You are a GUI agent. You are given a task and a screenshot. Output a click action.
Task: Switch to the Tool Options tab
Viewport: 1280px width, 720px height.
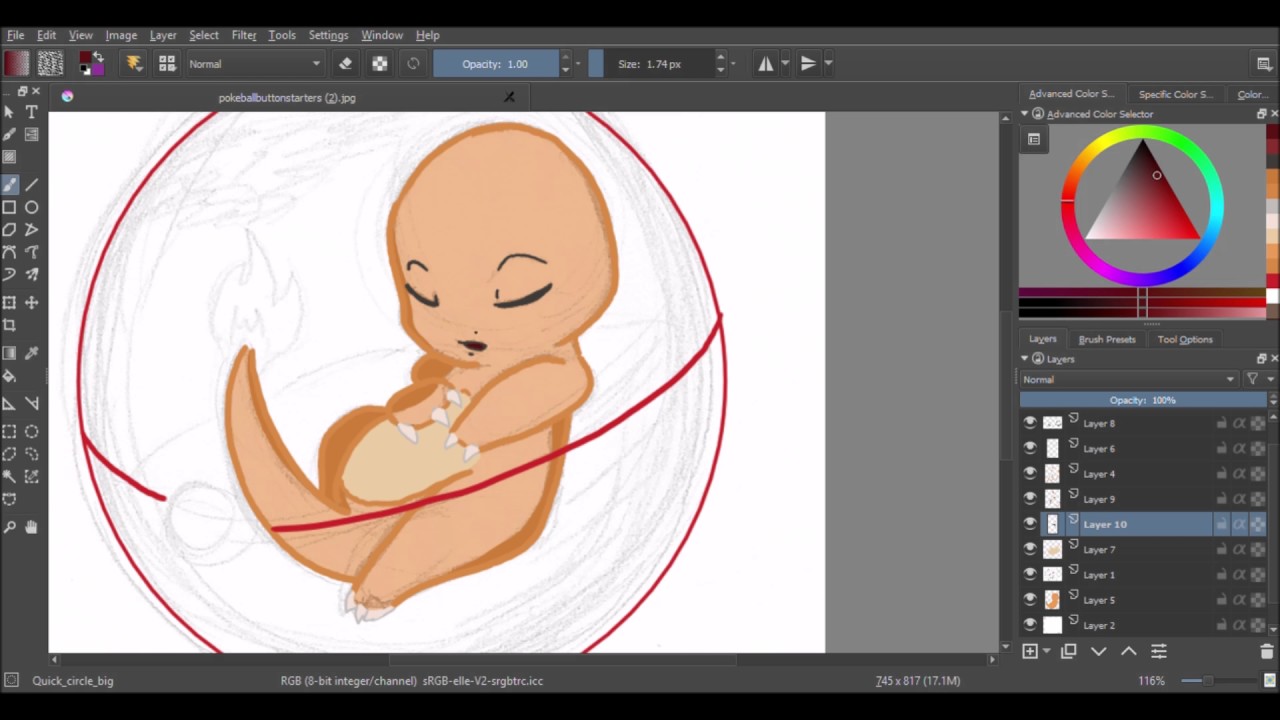1185,339
